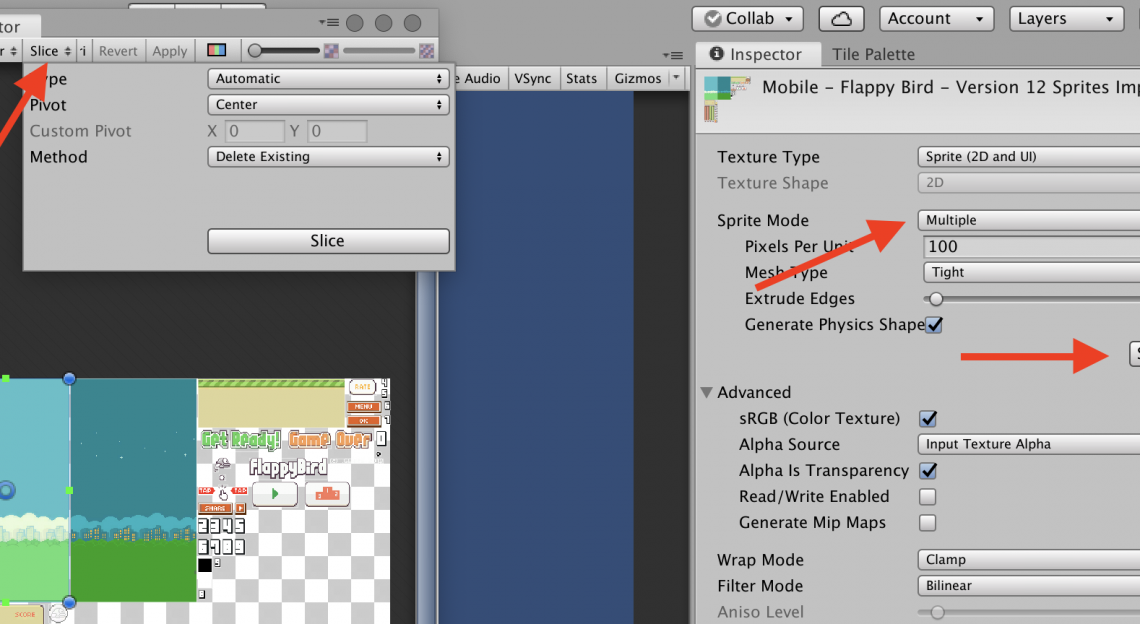Open the Gizmos dropdown arrow
1140x624 pixels.
(x=676, y=78)
